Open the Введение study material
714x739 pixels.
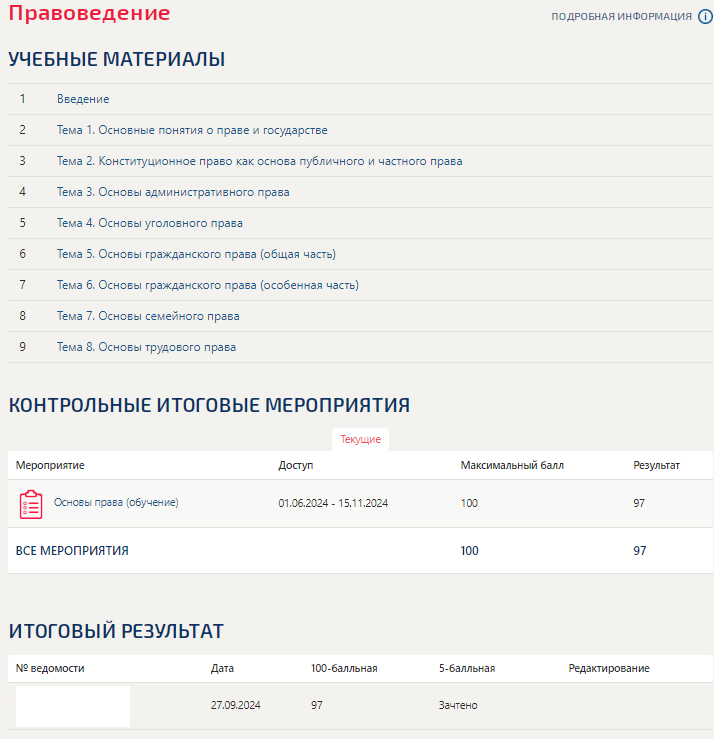83,99
